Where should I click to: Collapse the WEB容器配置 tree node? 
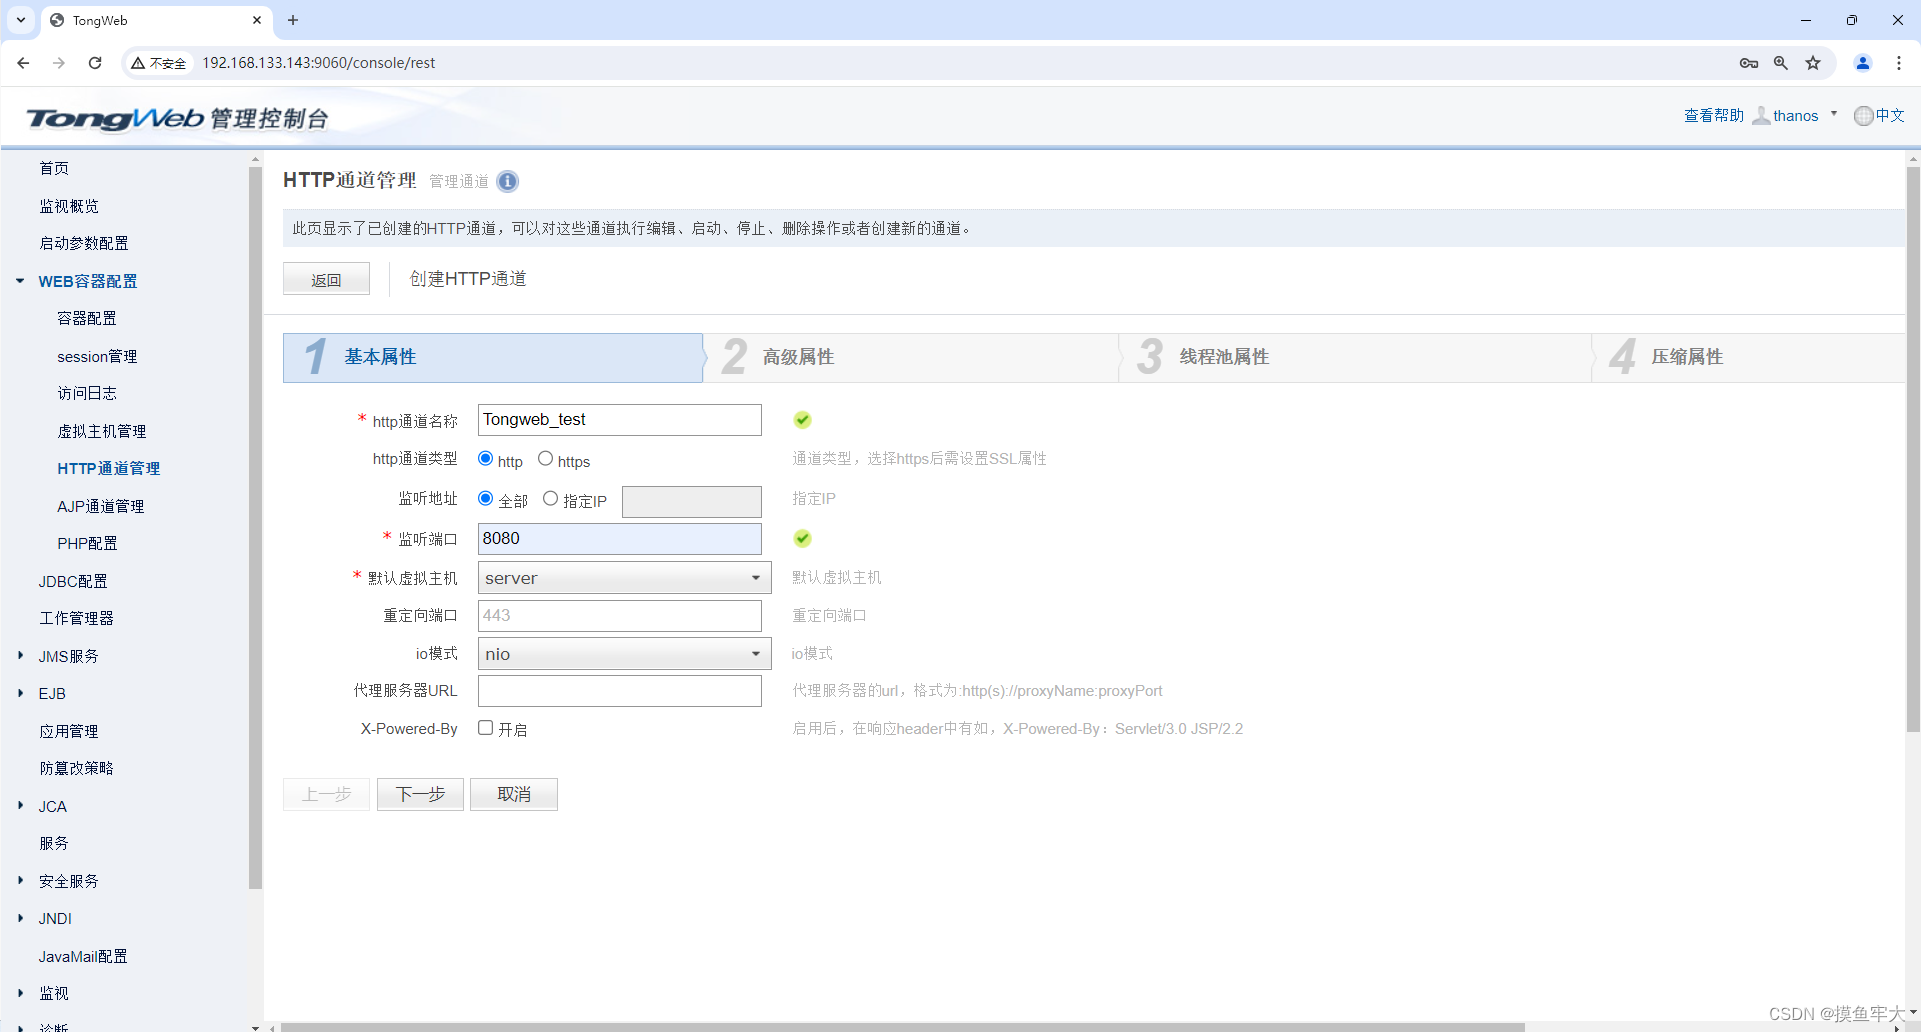(20, 281)
